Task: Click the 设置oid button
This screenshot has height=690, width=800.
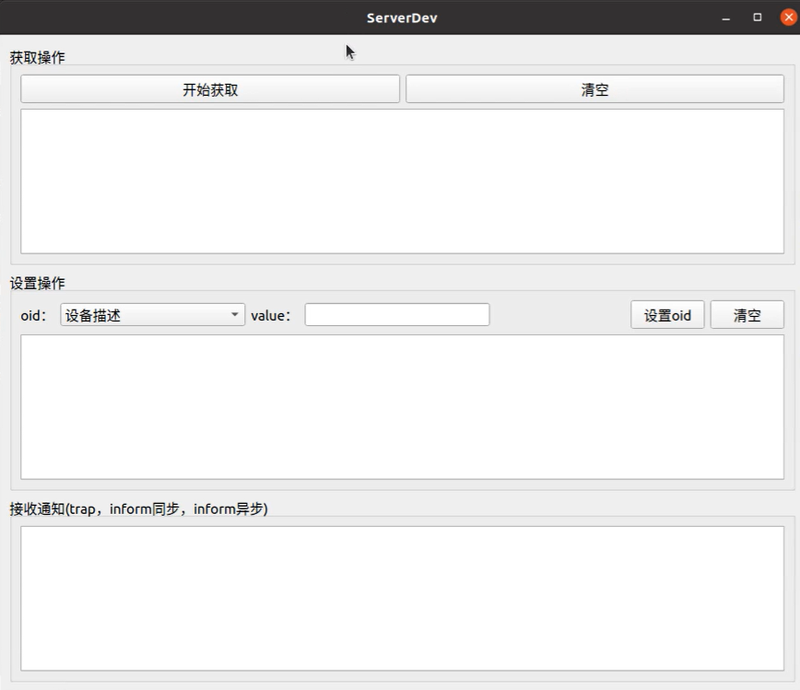Action: pyautogui.click(x=667, y=315)
